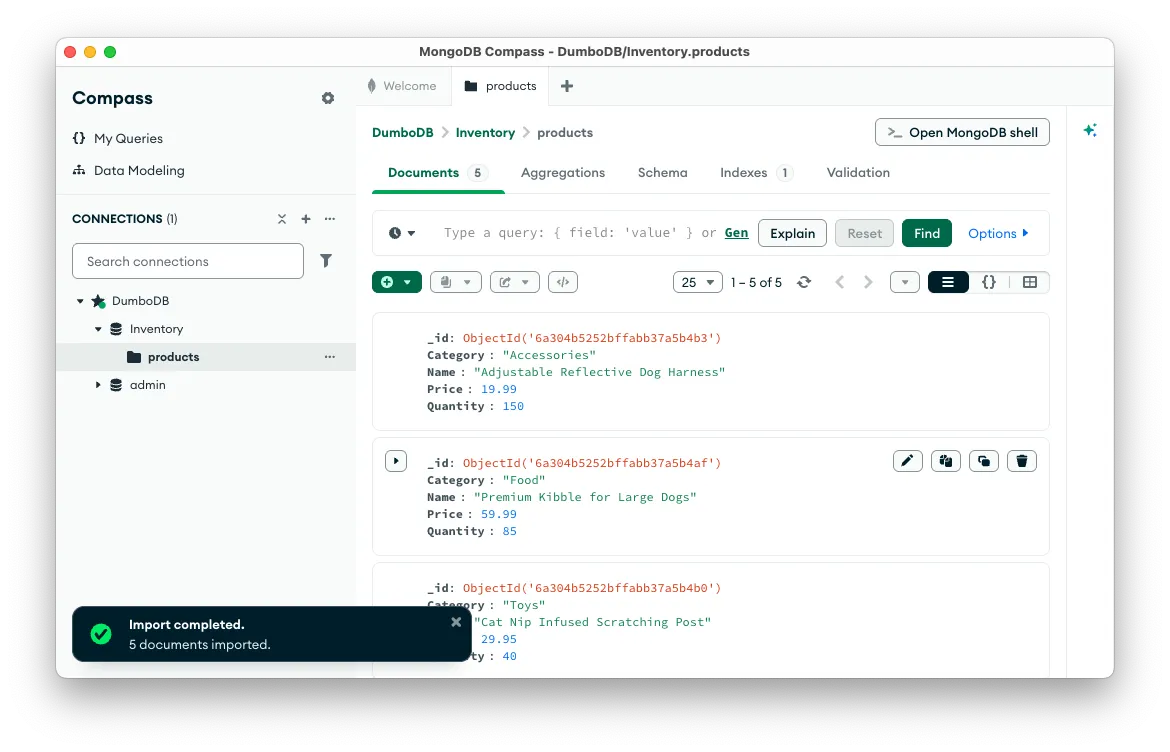Go to Inventory breadcrumb

pos(485,133)
